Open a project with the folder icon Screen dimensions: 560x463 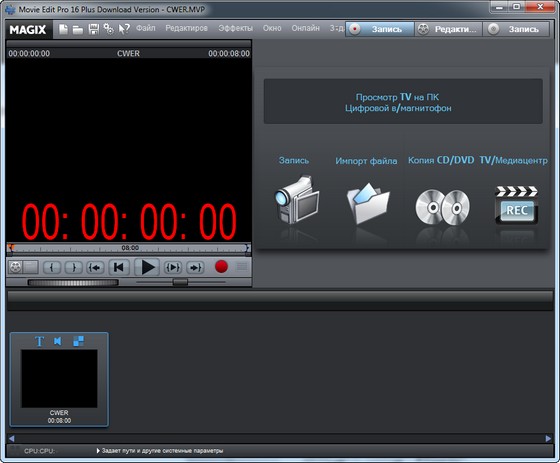tap(78, 30)
